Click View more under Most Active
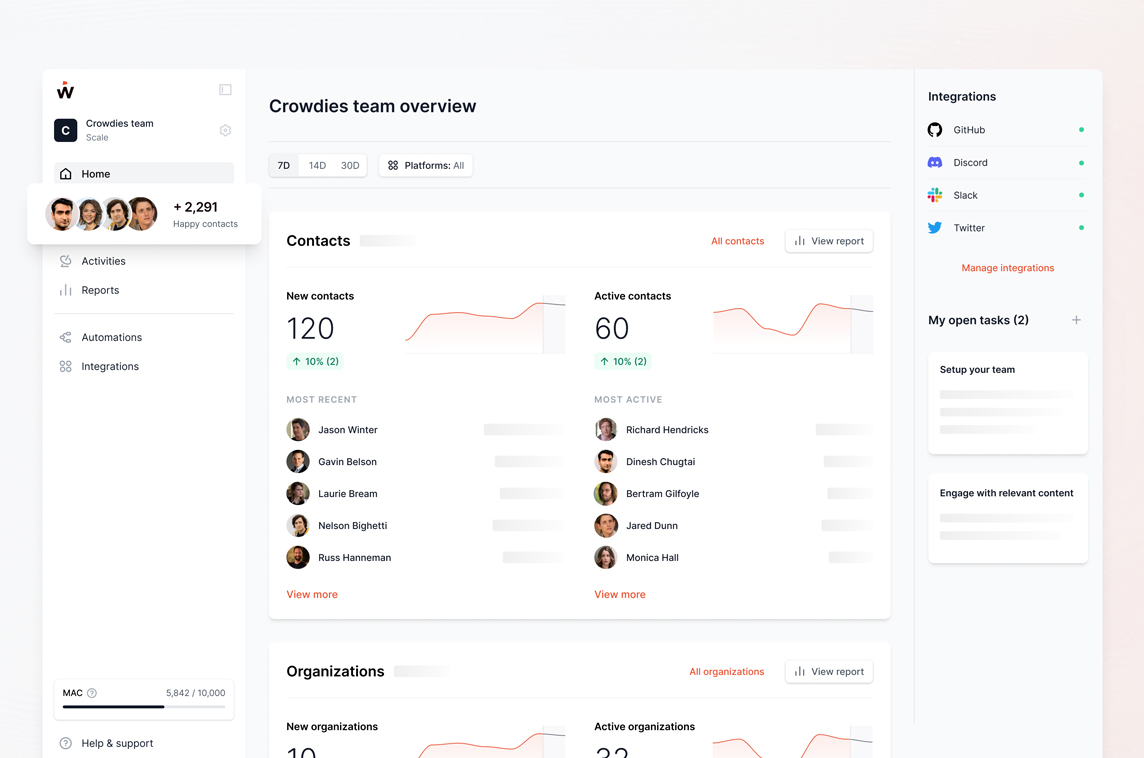 pyautogui.click(x=619, y=595)
